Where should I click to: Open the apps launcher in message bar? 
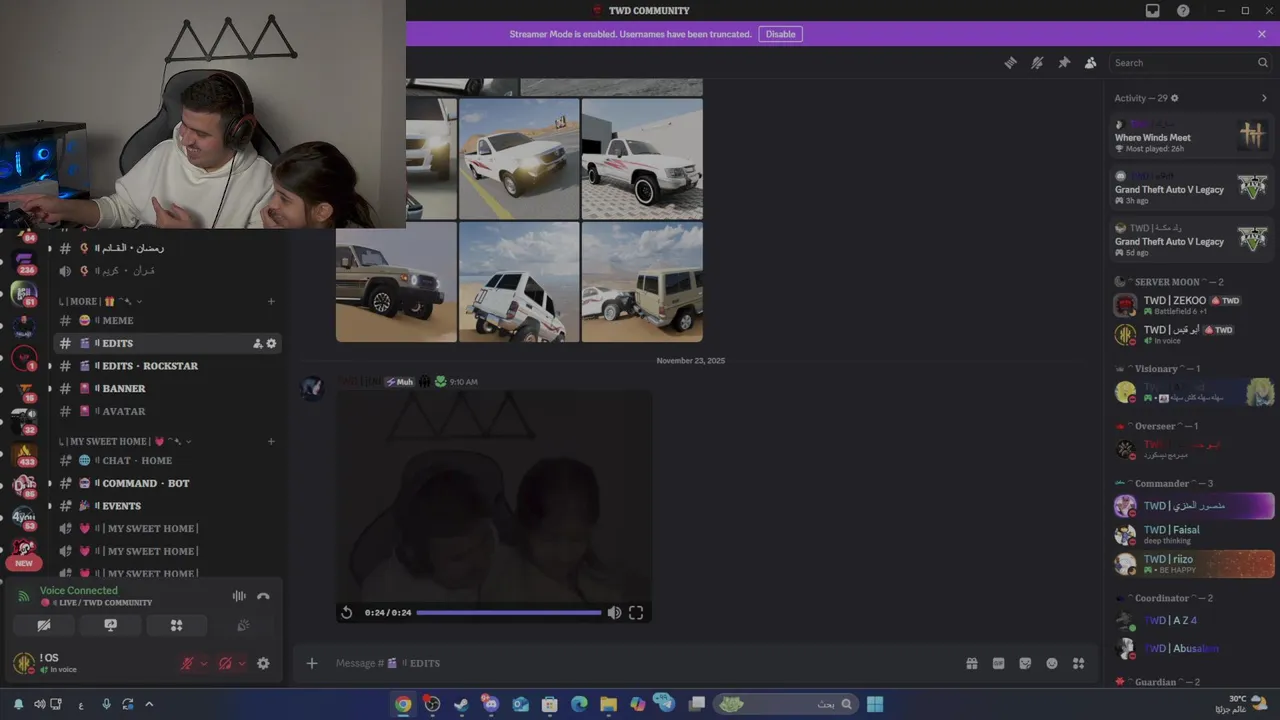1078,663
